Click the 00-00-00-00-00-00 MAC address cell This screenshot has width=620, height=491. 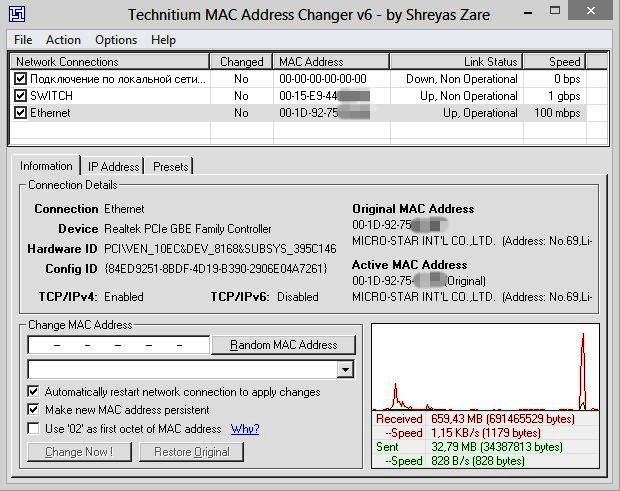[x=323, y=79]
